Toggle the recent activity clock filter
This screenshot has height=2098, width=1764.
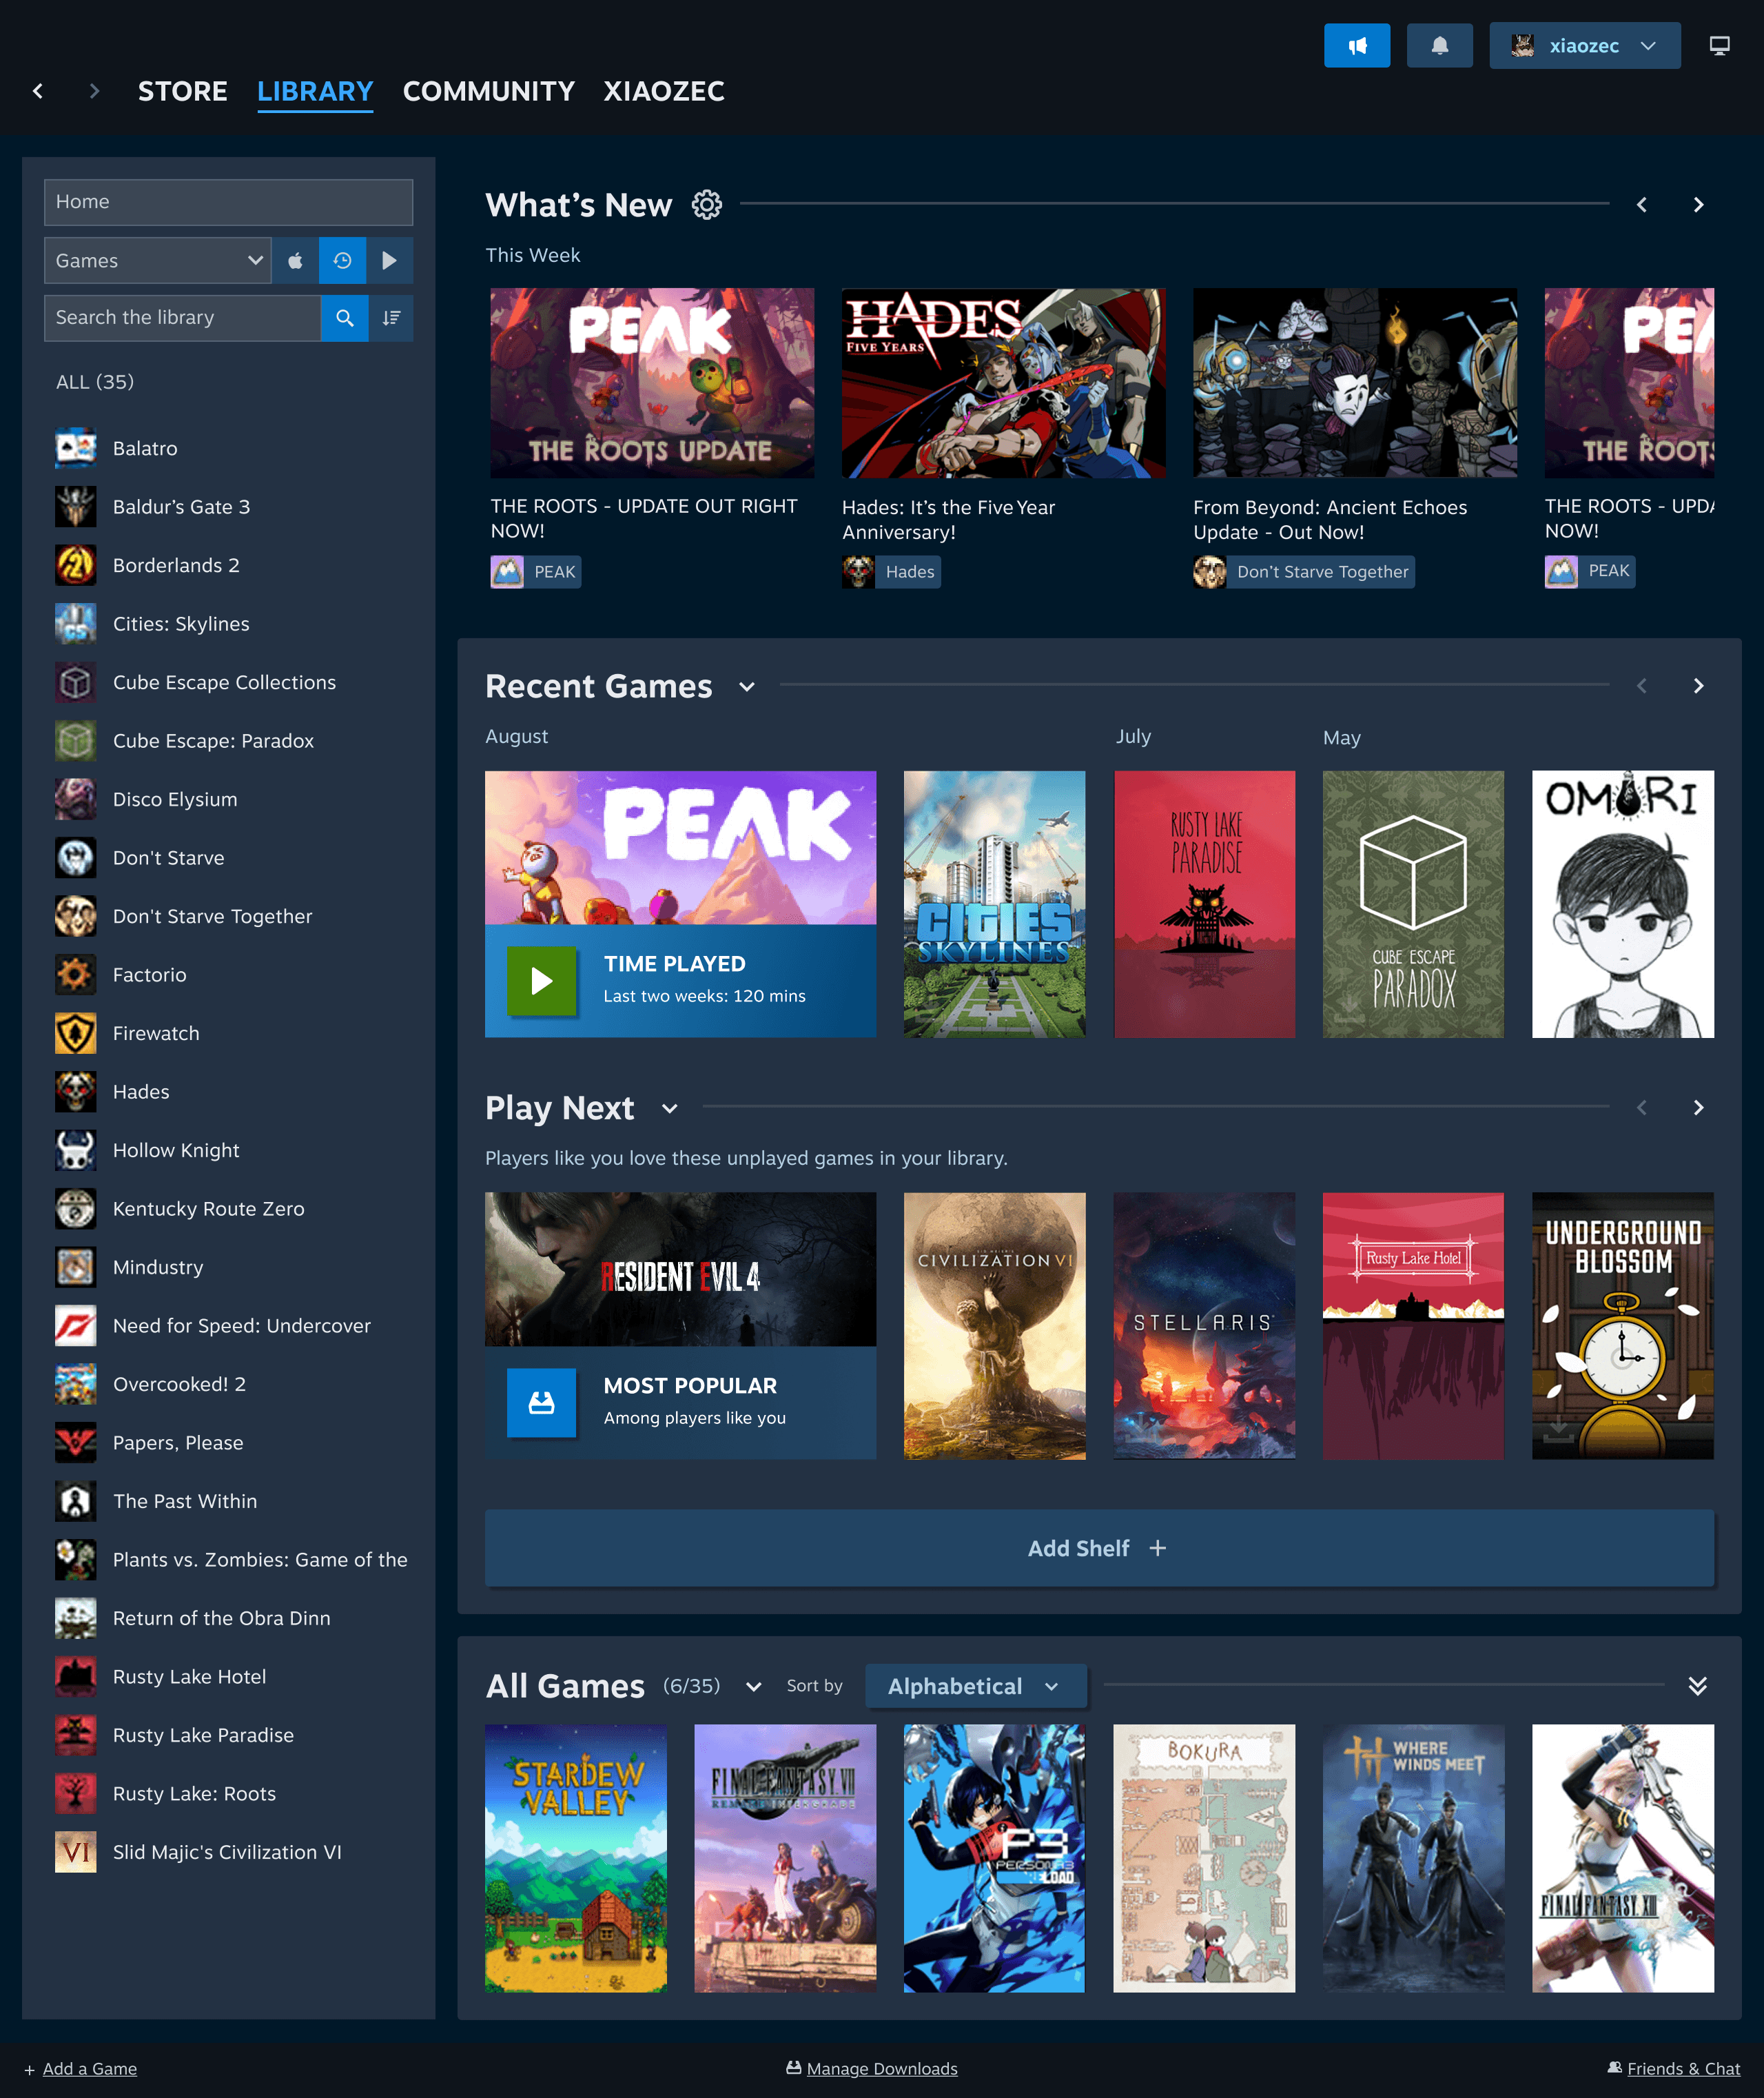(x=342, y=261)
